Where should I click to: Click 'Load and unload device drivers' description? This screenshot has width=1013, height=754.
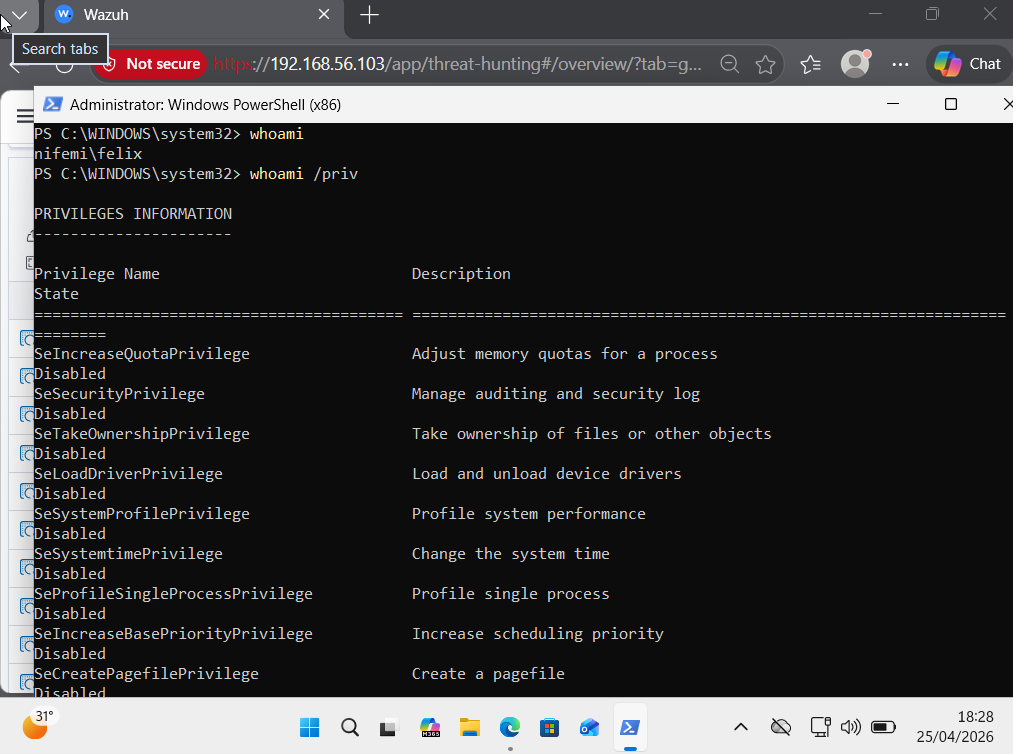point(547,474)
